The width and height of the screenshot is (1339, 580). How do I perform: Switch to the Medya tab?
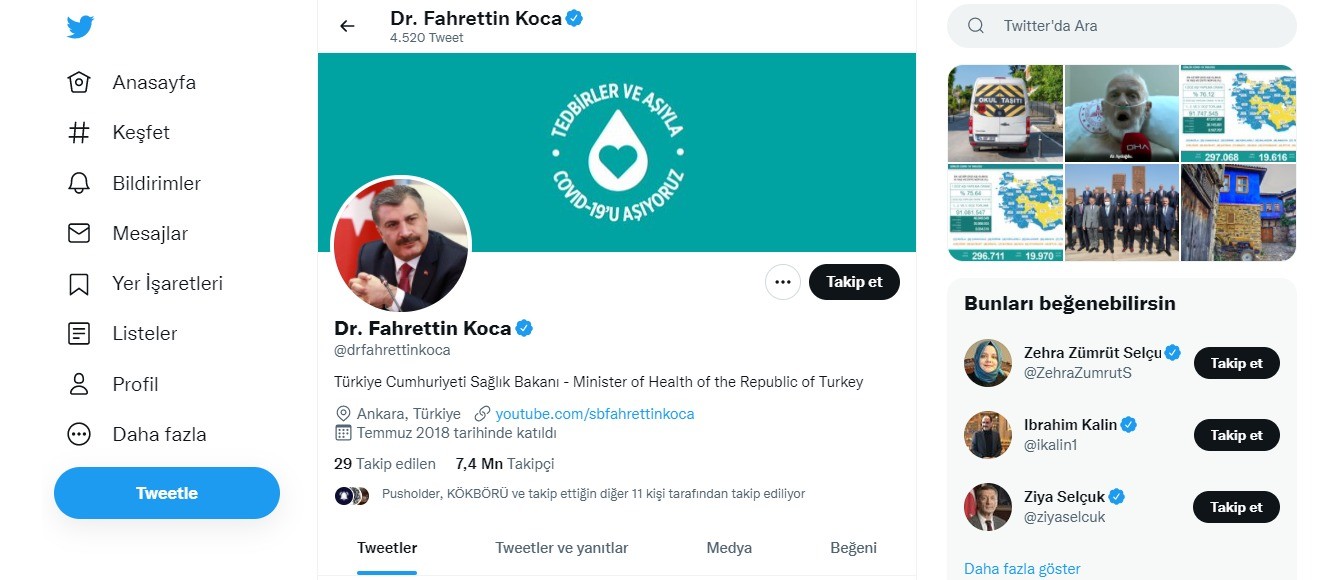(x=728, y=548)
